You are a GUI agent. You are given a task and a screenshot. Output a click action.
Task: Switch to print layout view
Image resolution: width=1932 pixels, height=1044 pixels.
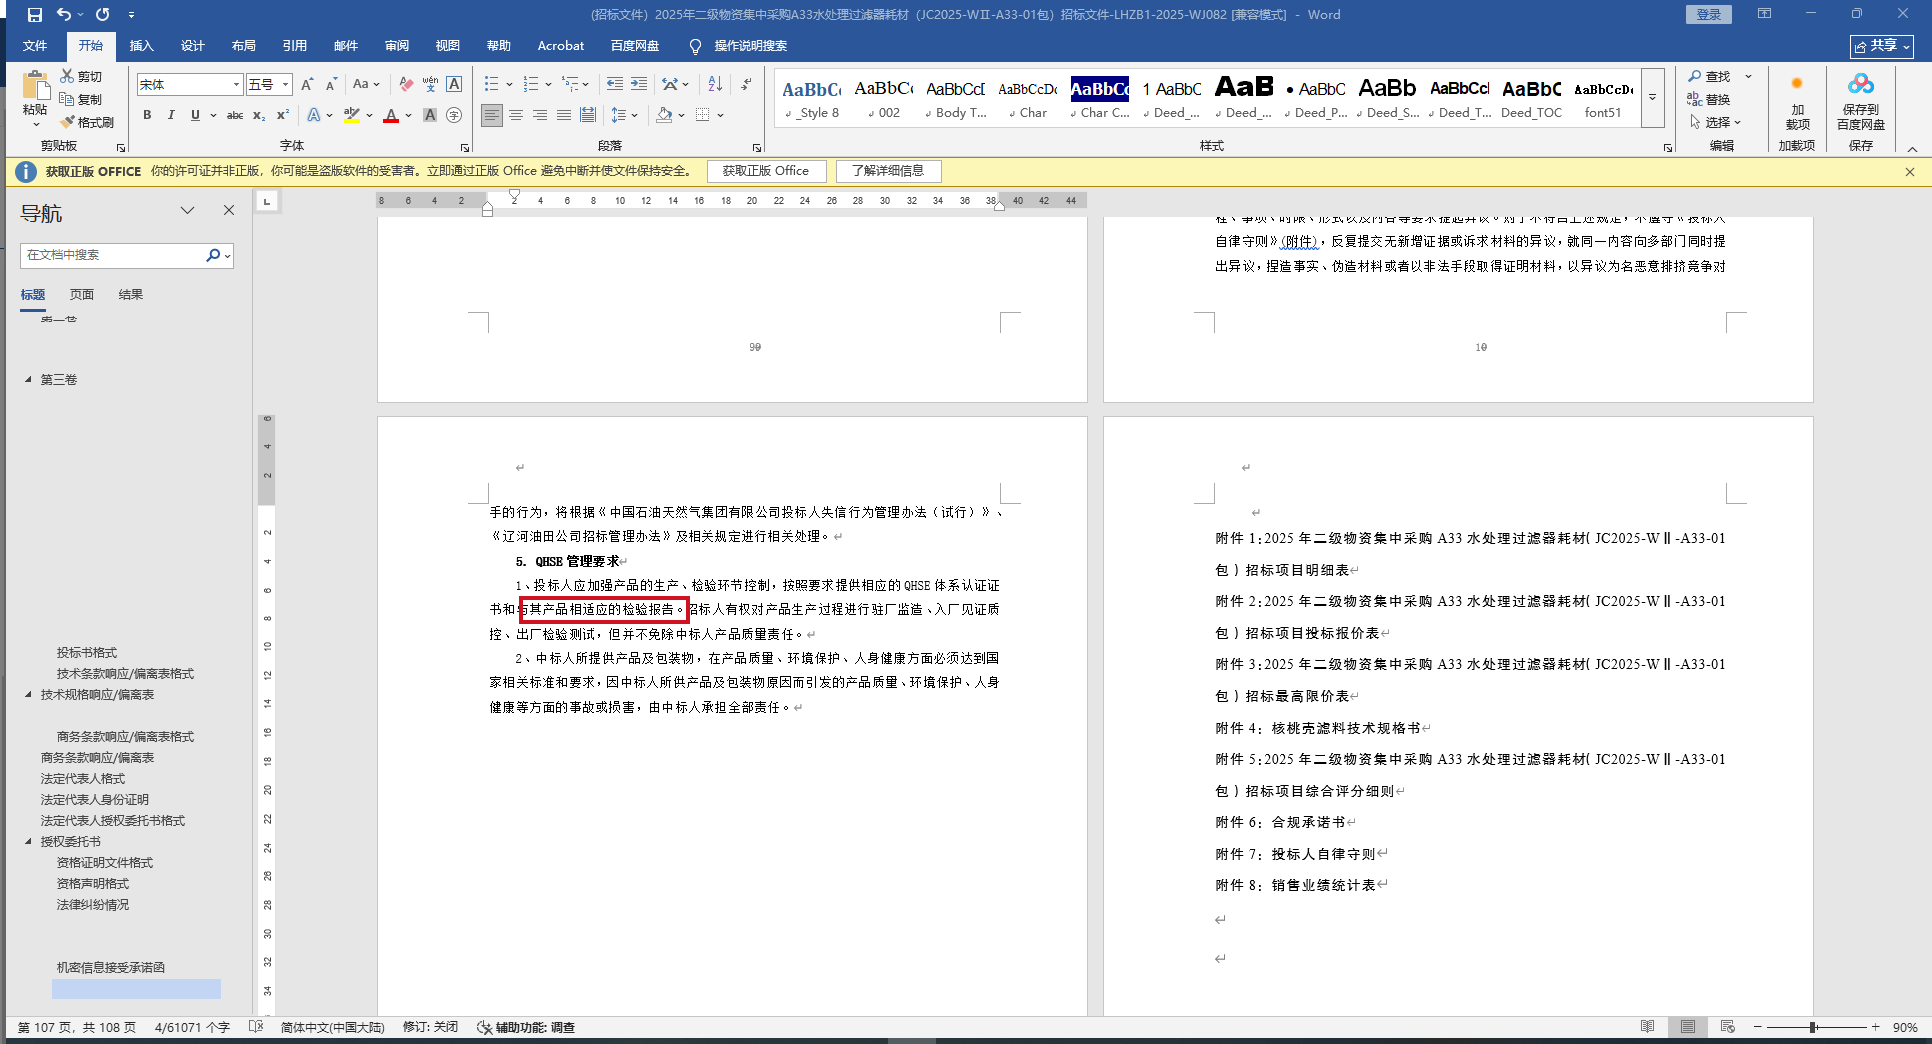pyautogui.click(x=1688, y=1027)
